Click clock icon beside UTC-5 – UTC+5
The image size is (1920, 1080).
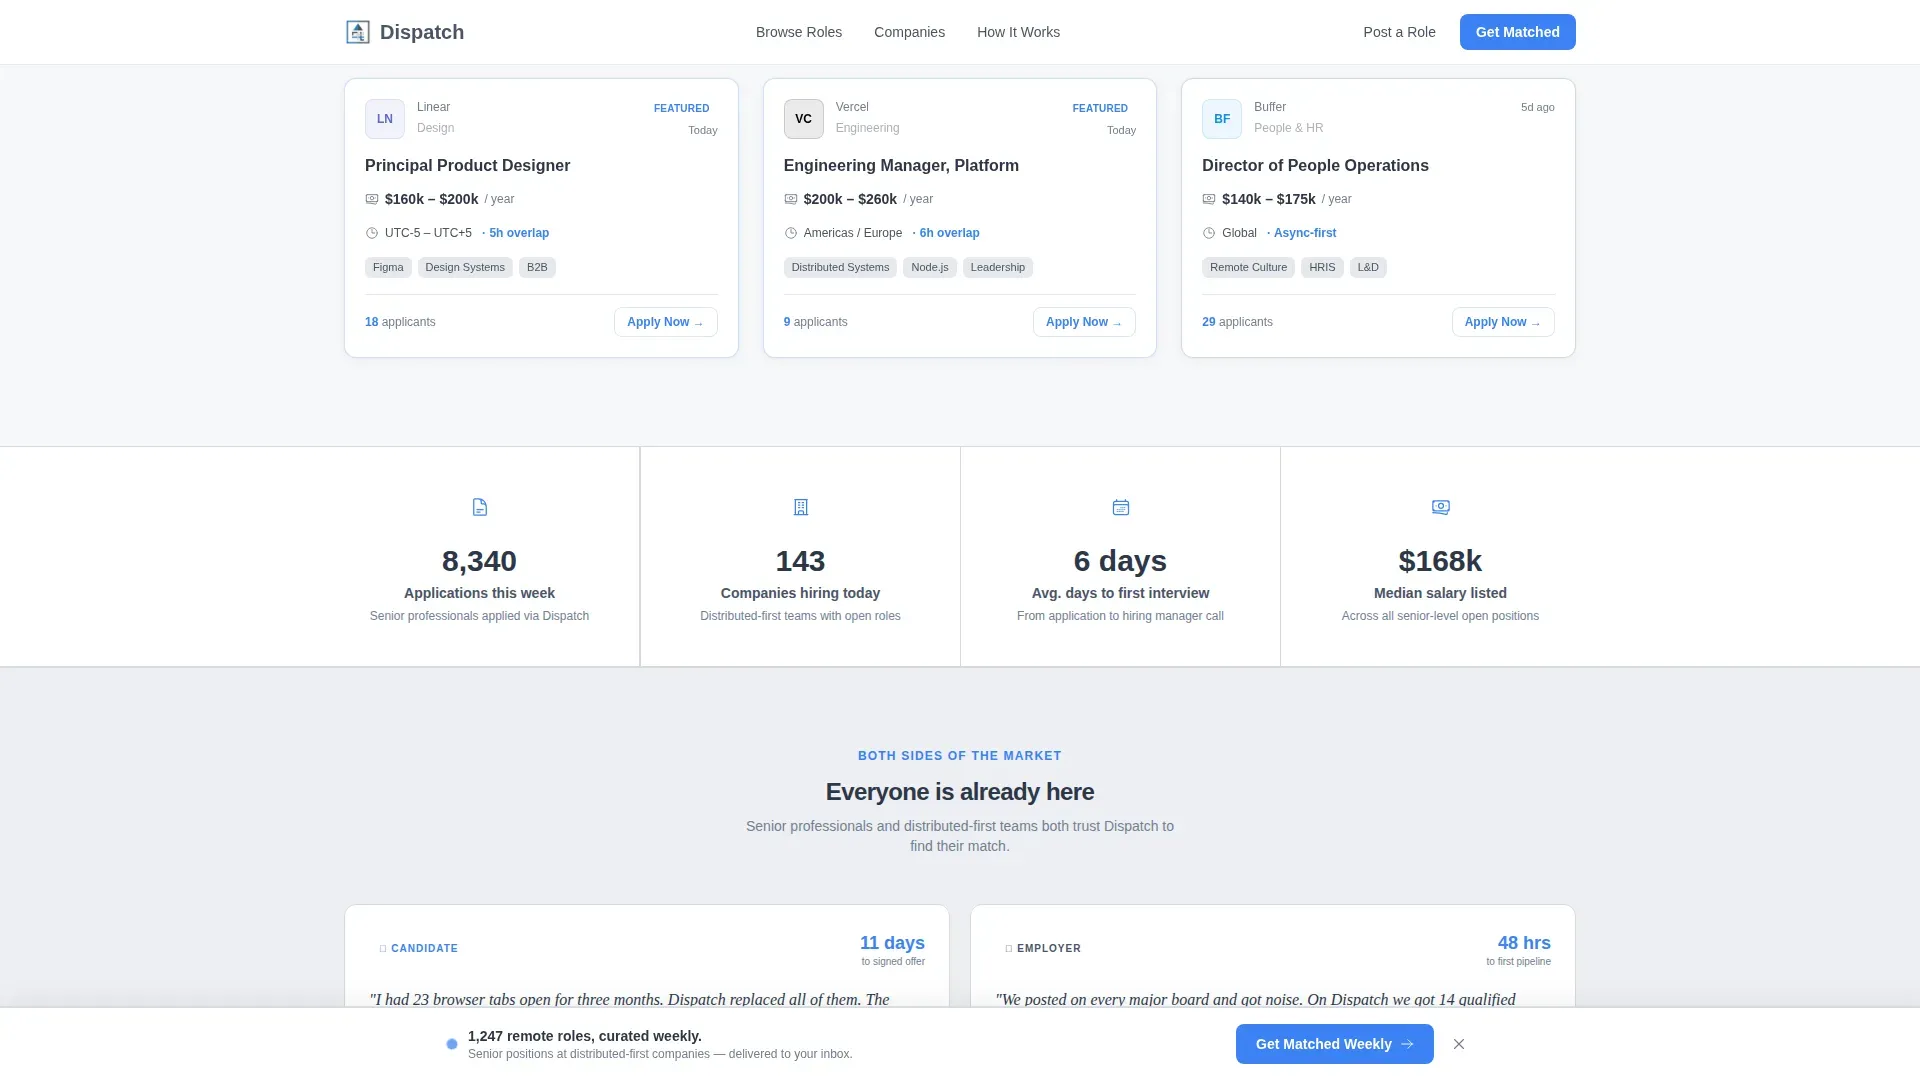click(372, 233)
